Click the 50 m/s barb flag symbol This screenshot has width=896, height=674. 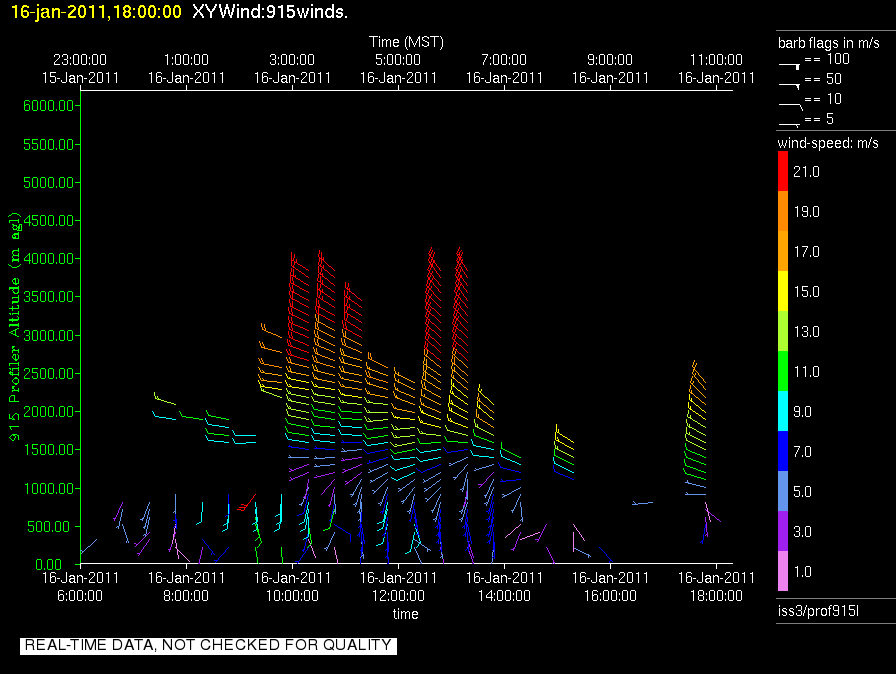[x=790, y=85]
